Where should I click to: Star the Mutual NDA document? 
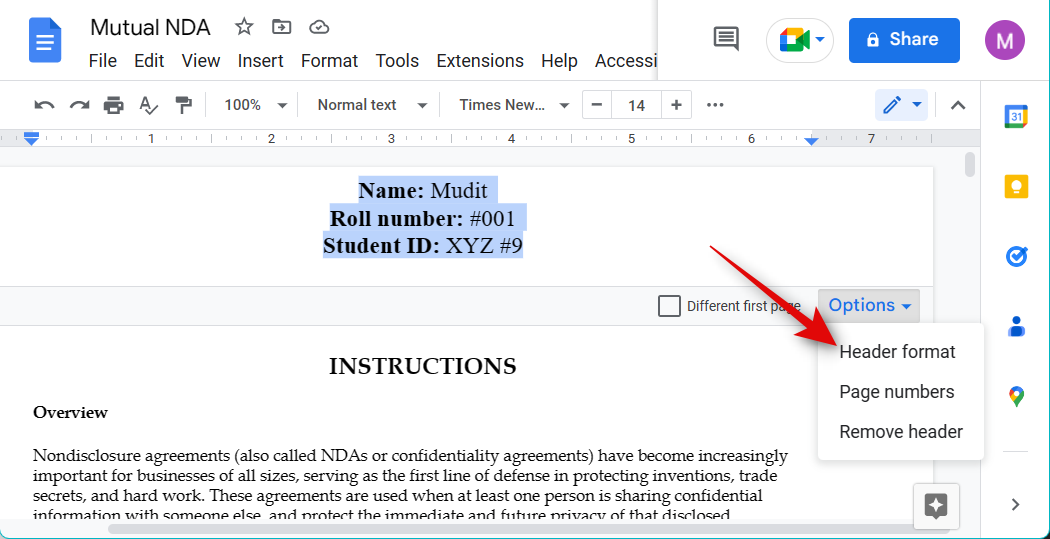pyautogui.click(x=243, y=27)
